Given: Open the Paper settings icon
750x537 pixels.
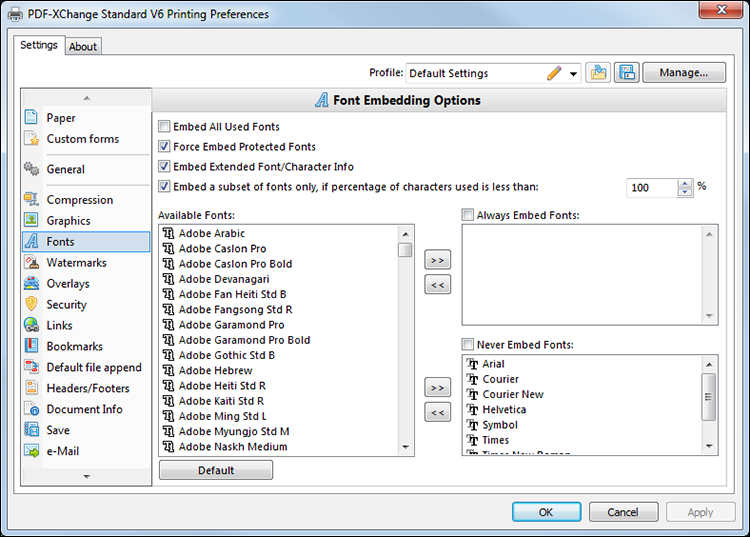Looking at the screenshot, I should 31,117.
